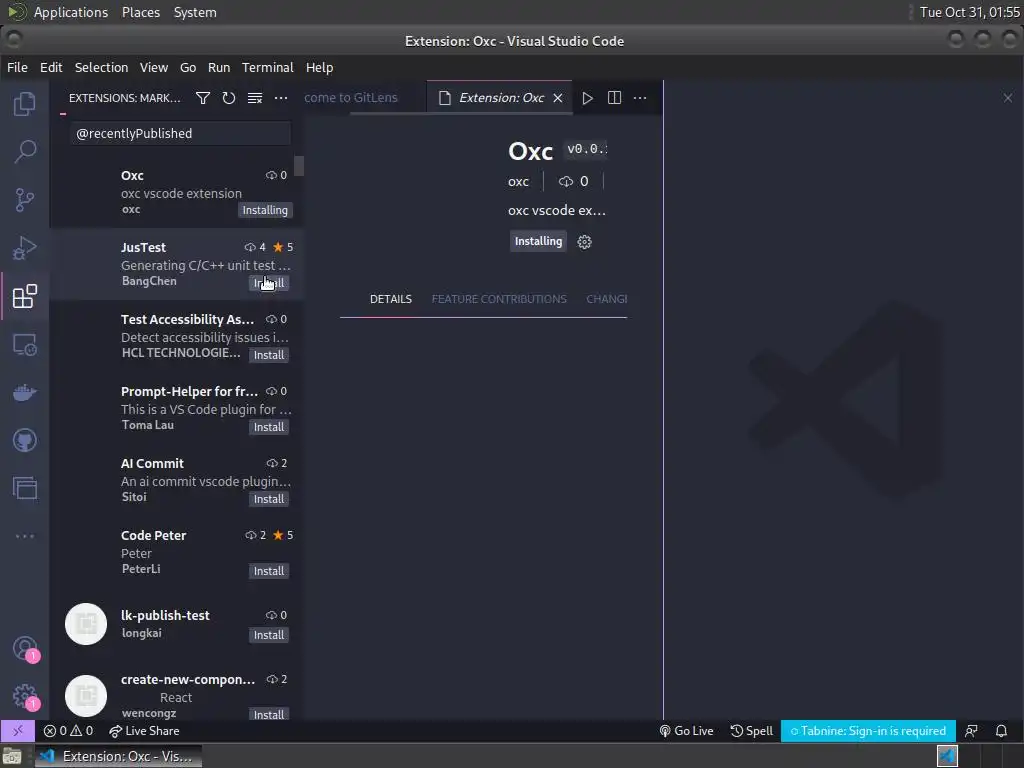This screenshot has height=768, width=1024.
Task: Show additional views ellipsis in activity bar
Action: [25, 536]
